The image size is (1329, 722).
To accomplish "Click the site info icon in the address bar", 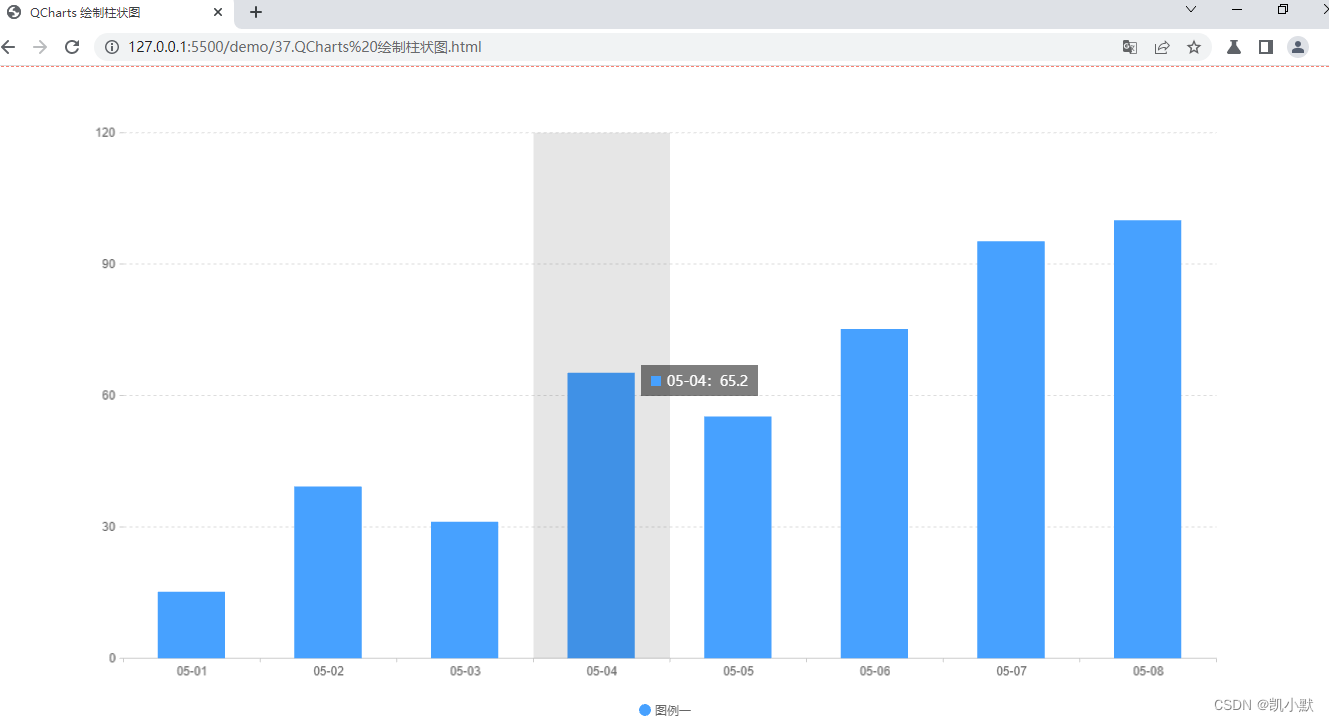I will pos(112,47).
